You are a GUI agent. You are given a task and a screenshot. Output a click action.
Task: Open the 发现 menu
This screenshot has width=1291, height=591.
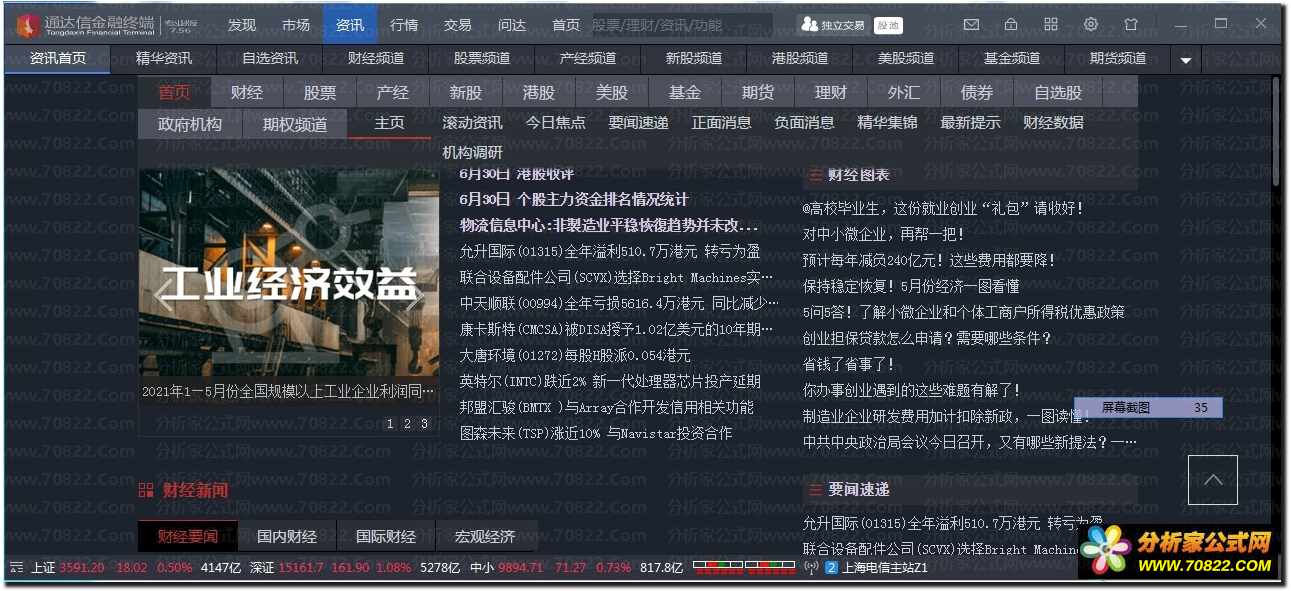[x=242, y=25]
